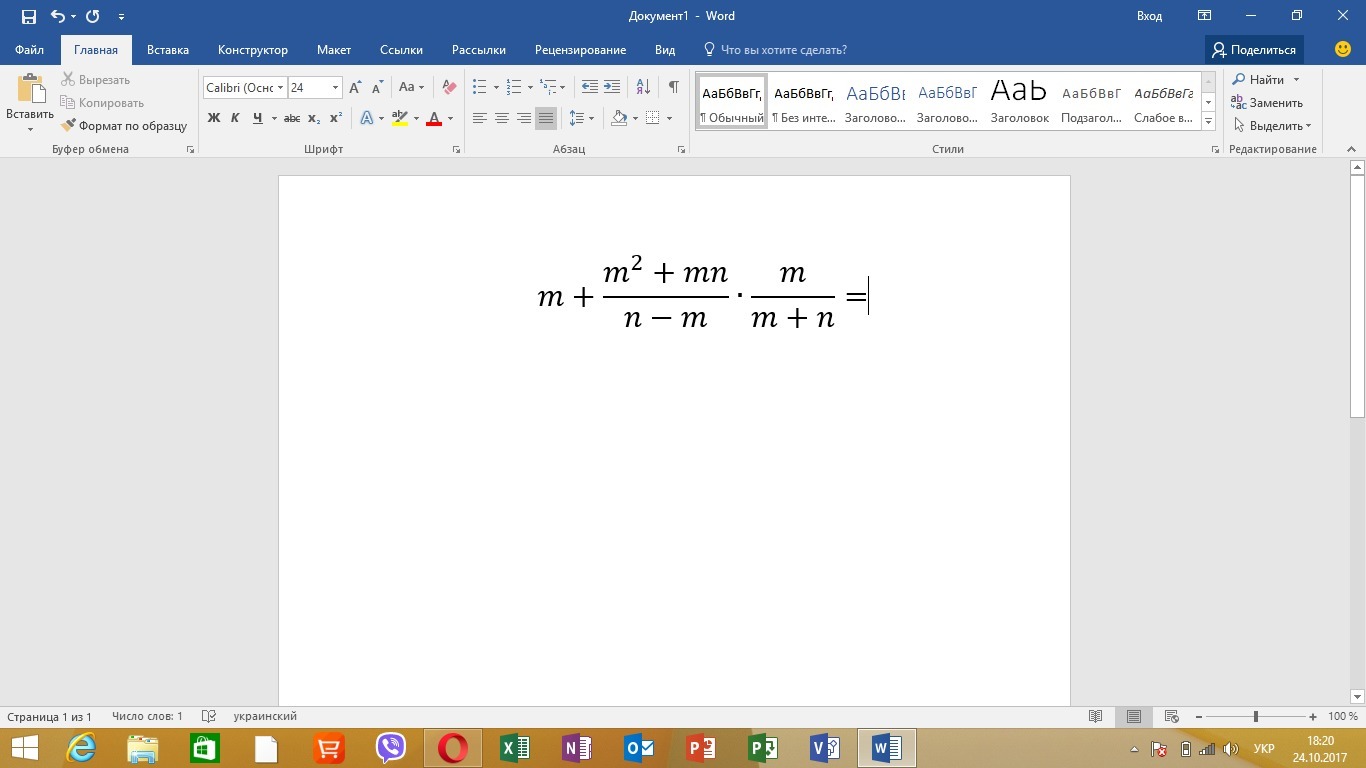Switch to the Рецензирование tab
The width and height of the screenshot is (1366, 768).
(580, 50)
